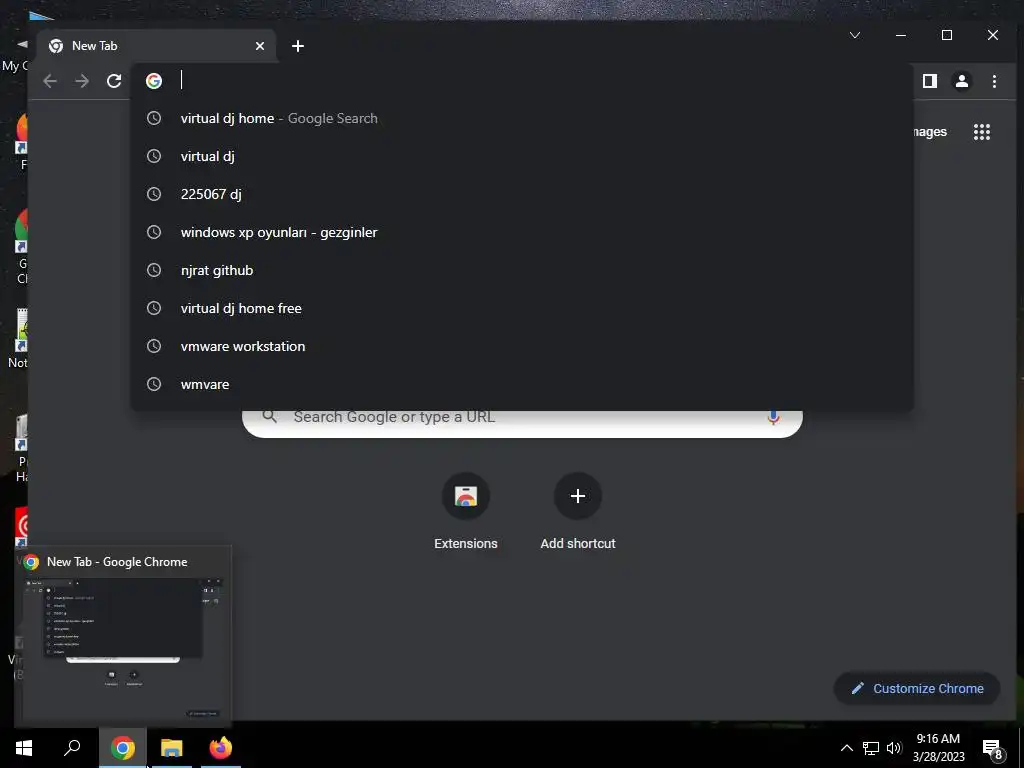Pick the 'vmware workstation' suggestion
This screenshot has width=1024, height=768.
pos(521,346)
